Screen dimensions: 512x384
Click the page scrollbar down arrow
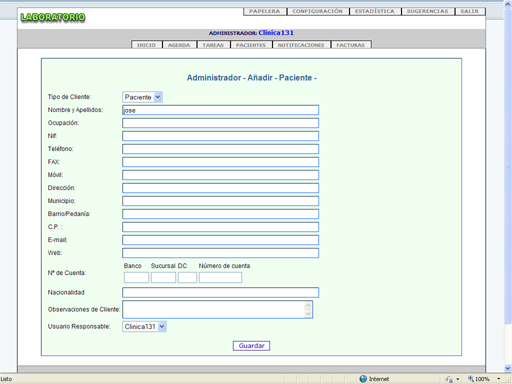508,368
